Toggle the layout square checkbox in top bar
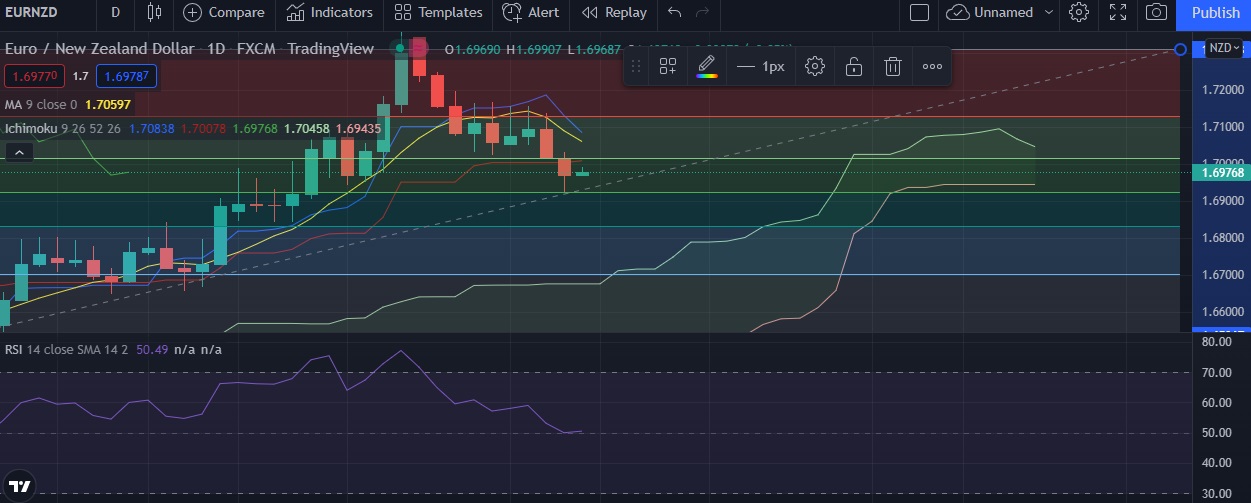The width and height of the screenshot is (1251, 503). click(919, 12)
